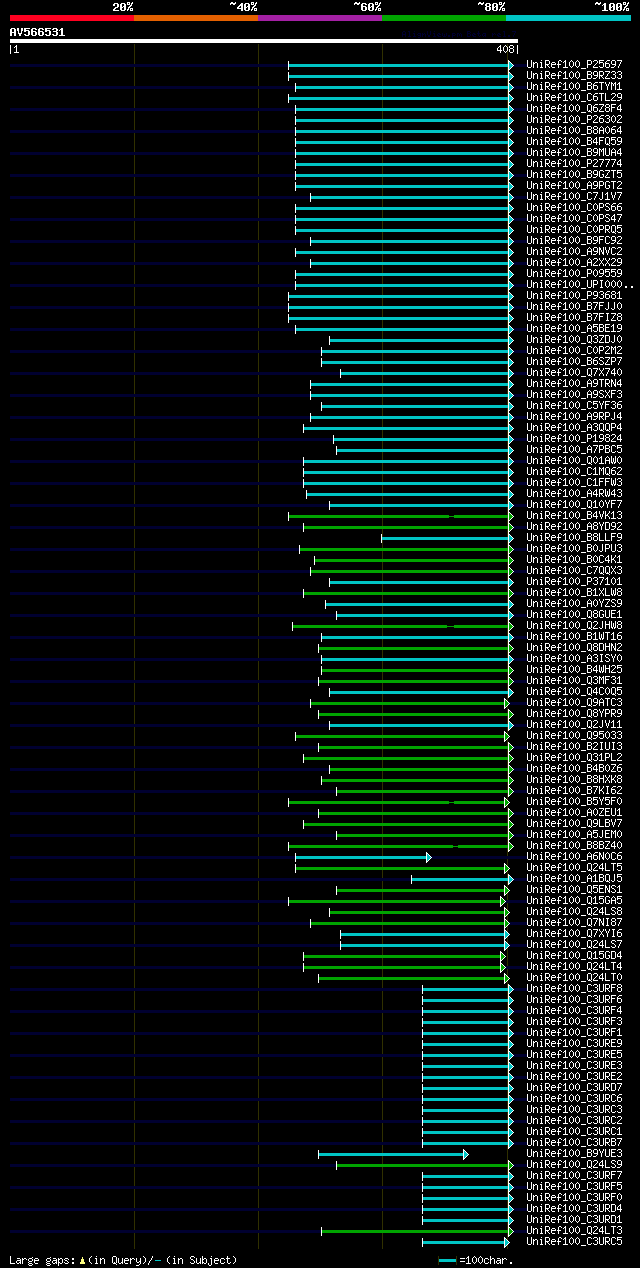Image resolution: width=640 pixels, height=1268 pixels.
Task: Select label UniRef100_B9YUE3
Action: [574, 1153]
